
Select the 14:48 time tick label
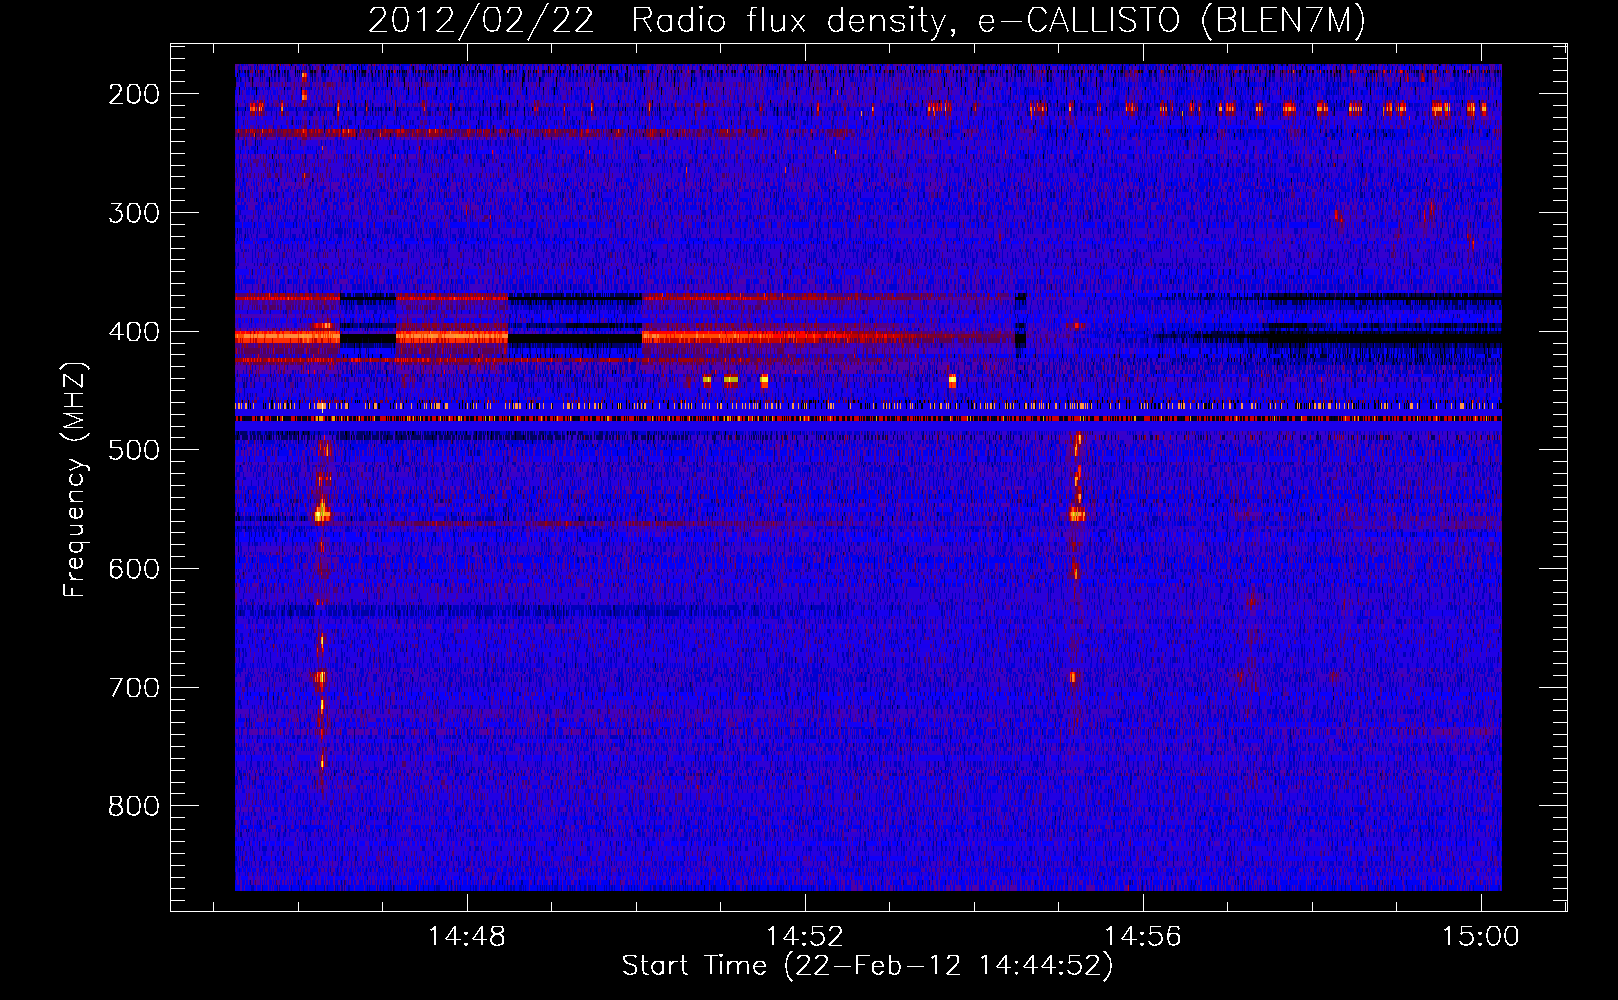467,937
